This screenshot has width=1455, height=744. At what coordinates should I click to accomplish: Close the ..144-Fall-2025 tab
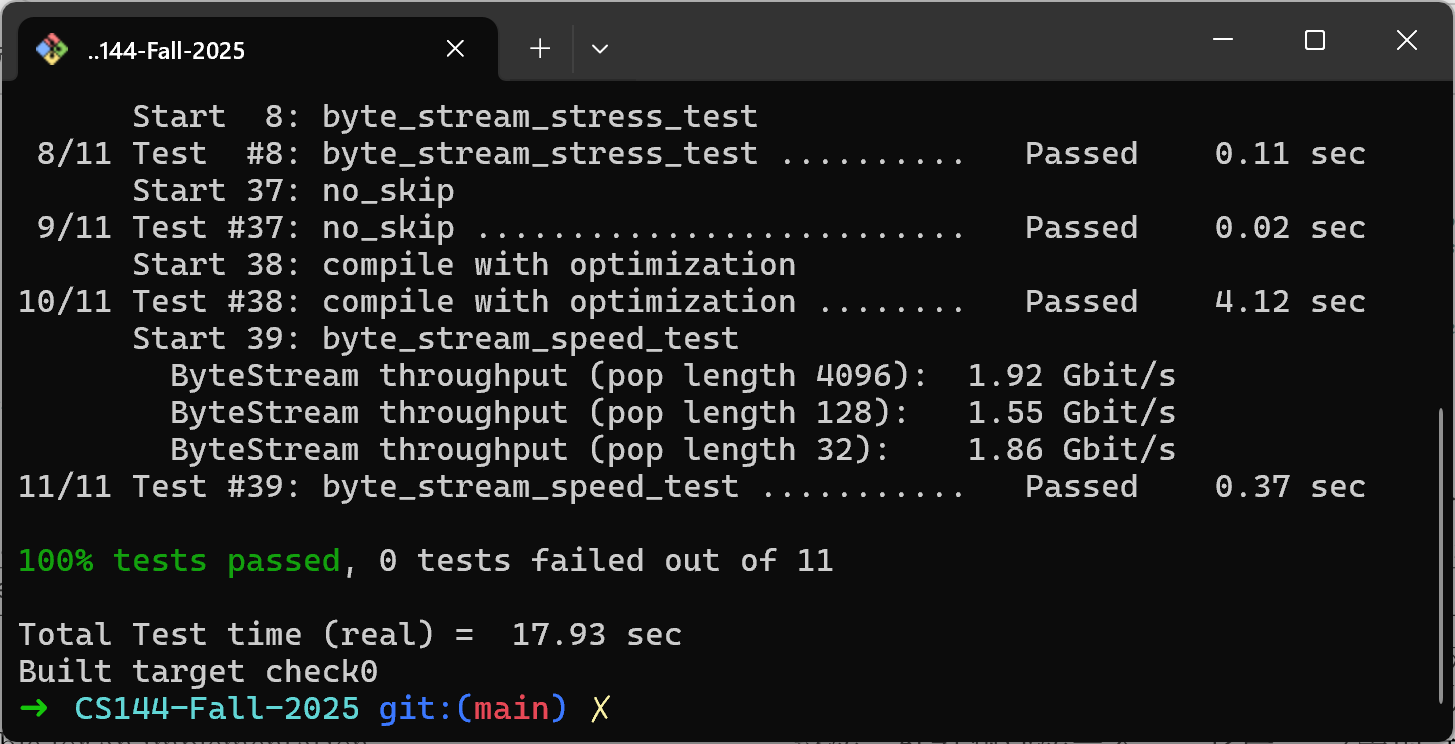click(455, 48)
